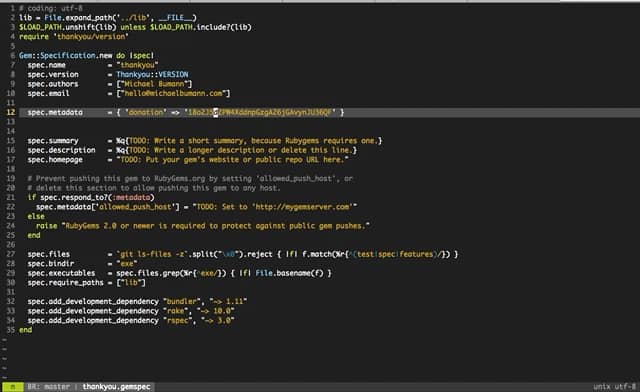This screenshot has width=640, height=392.
Task: Click the `git ls-files -z` command string
Action: pos(152,254)
